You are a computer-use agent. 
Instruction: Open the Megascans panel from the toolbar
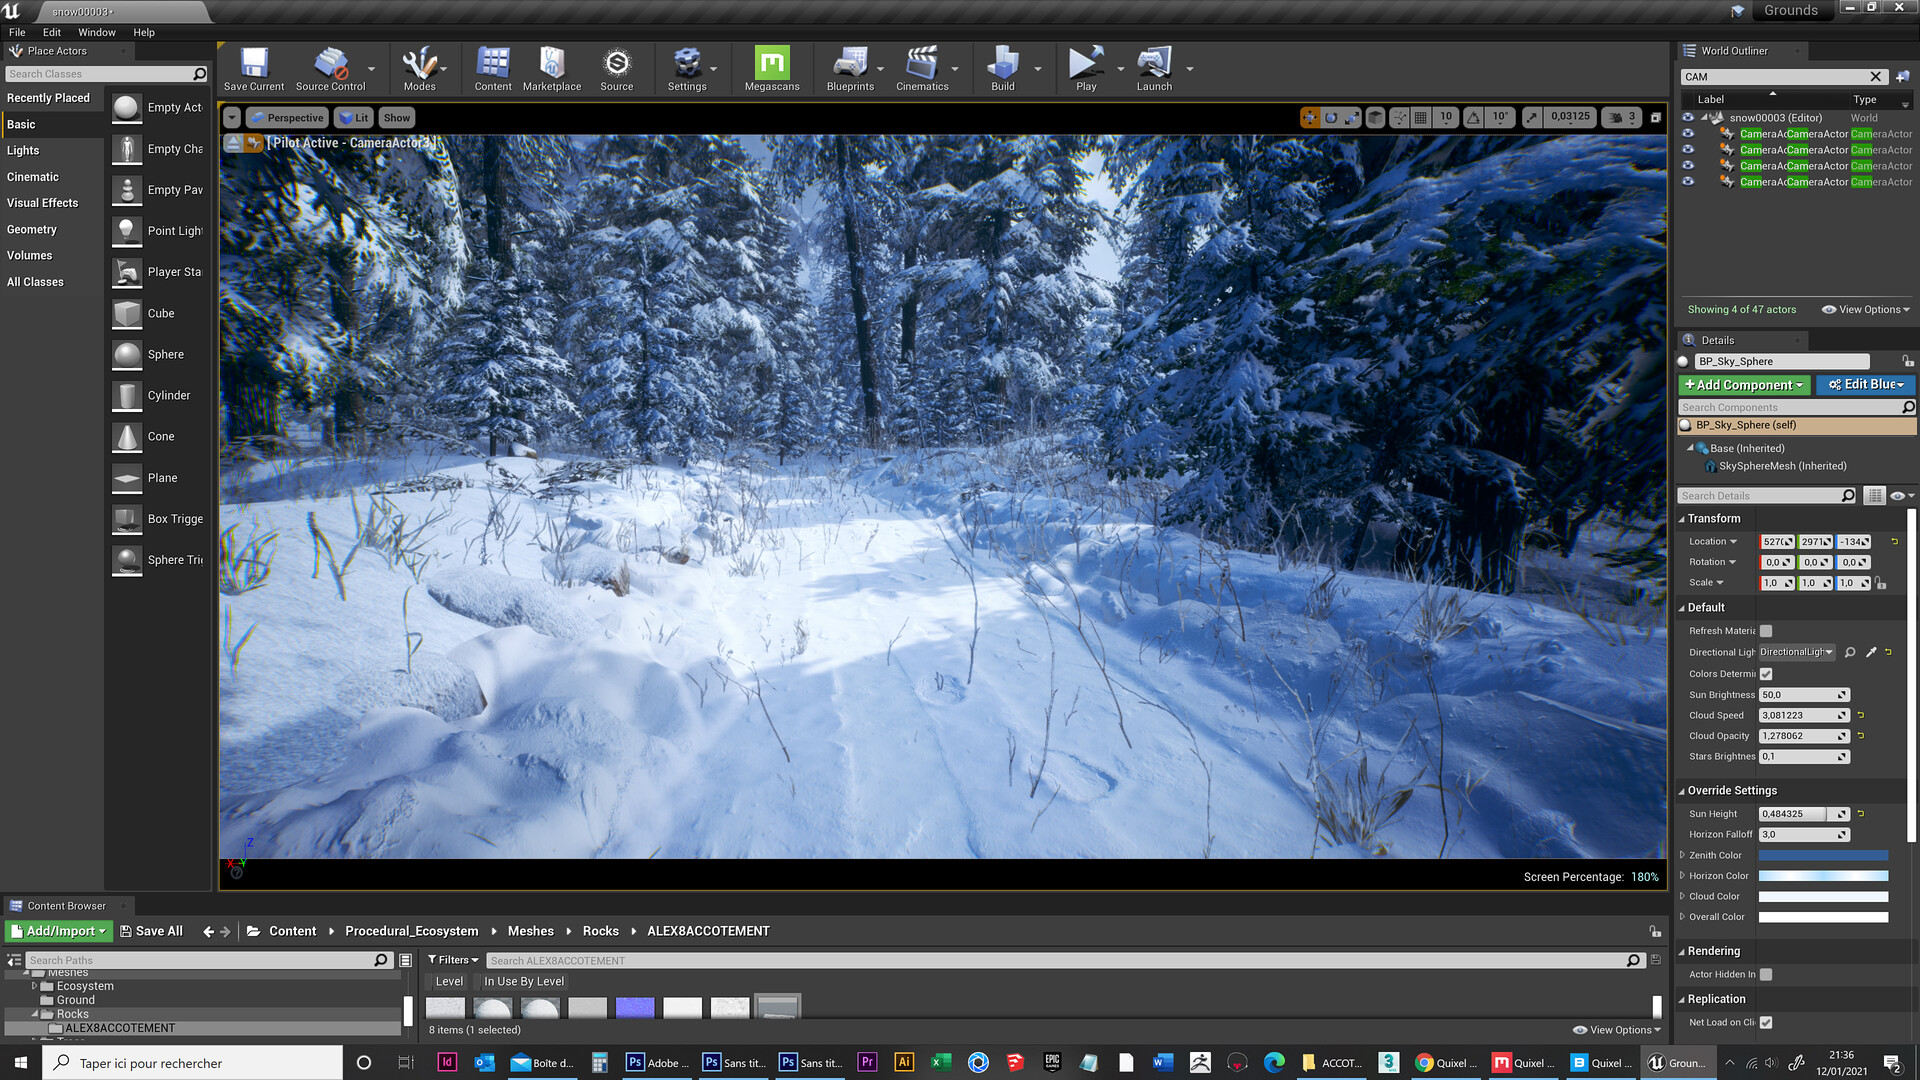770,67
